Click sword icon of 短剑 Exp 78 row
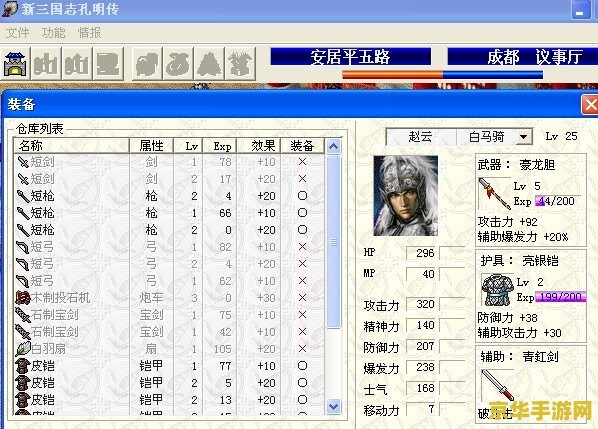The height and width of the screenshot is (429, 598). pos(23,162)
